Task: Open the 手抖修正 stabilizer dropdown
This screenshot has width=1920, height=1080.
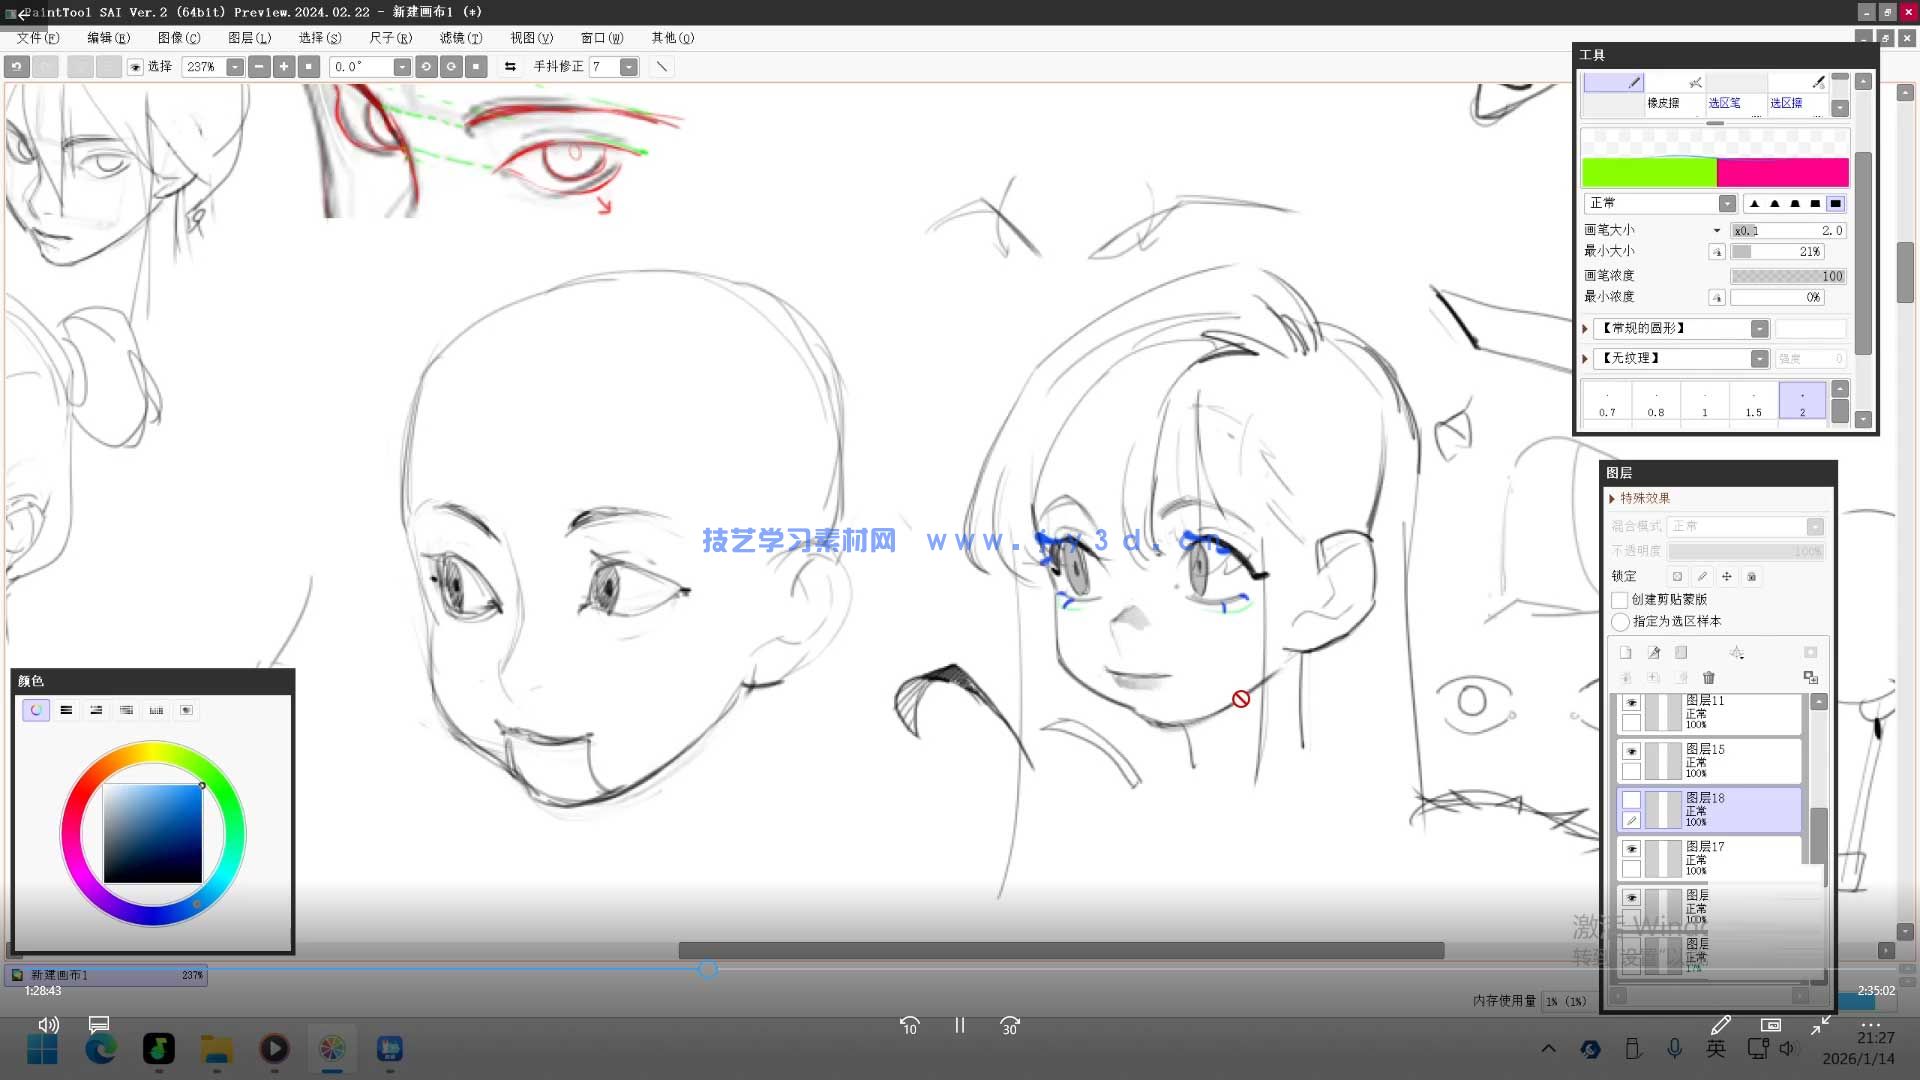Action: pyautogui.click(x=628, y=67)
